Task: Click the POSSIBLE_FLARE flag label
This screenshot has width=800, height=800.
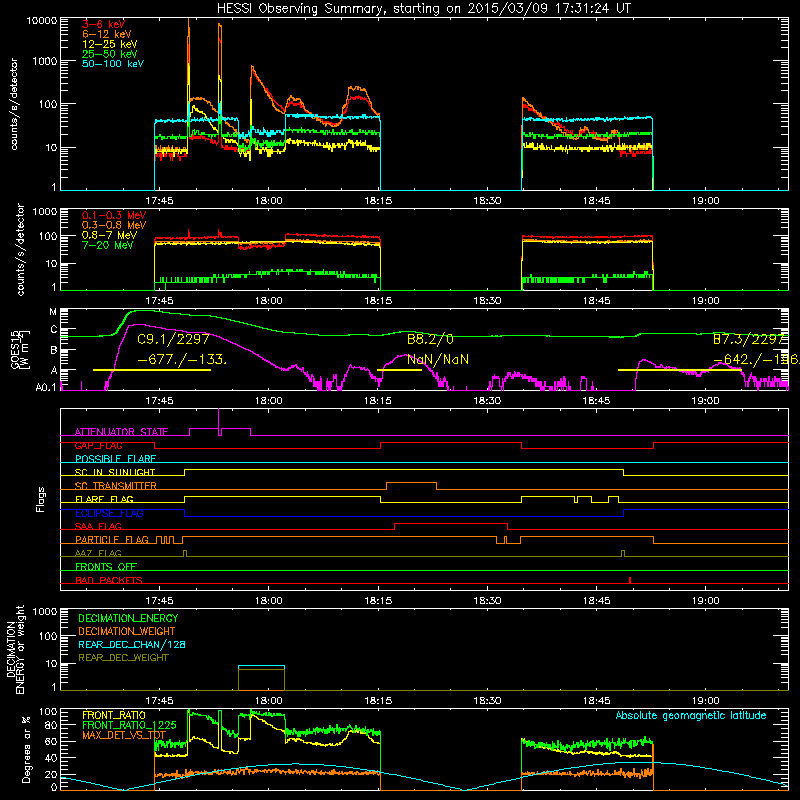Action: point(115,459)
